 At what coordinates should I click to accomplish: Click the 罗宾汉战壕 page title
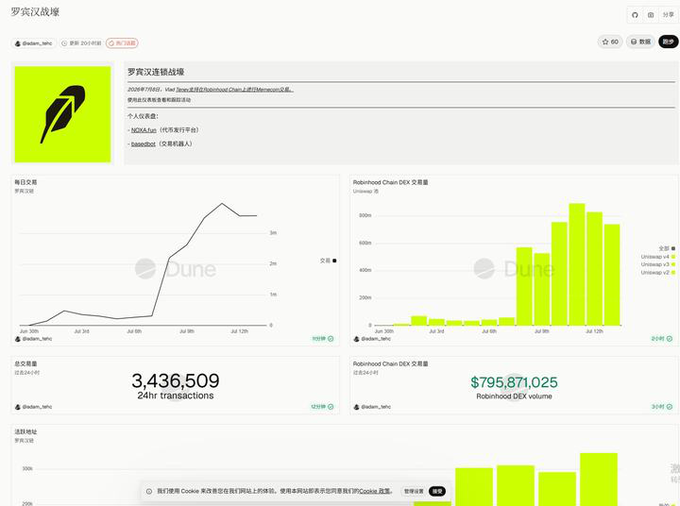(x=35, y=12)
